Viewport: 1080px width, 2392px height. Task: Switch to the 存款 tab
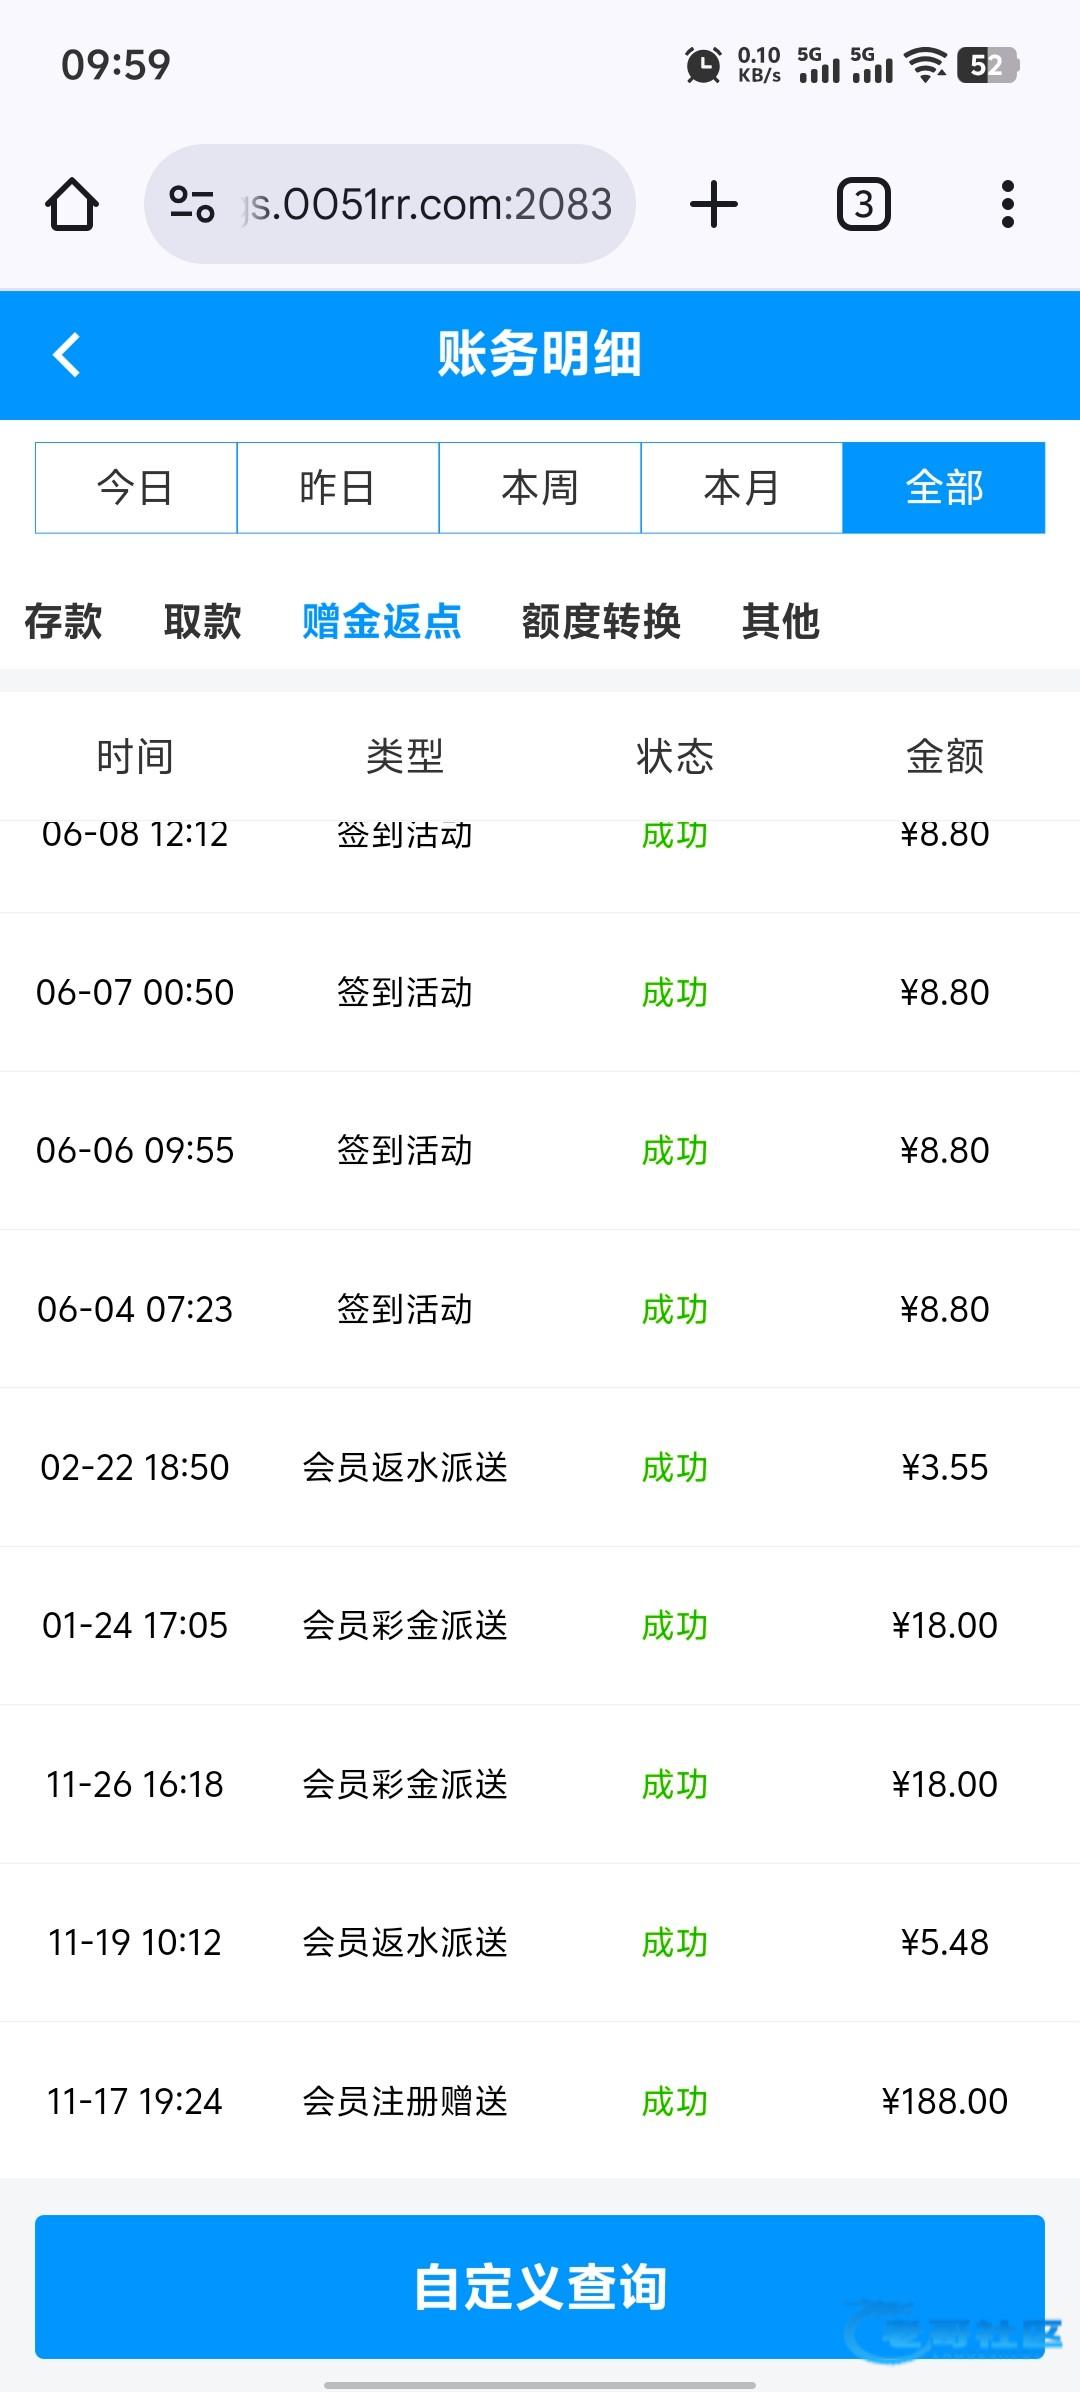click(63, 621)
